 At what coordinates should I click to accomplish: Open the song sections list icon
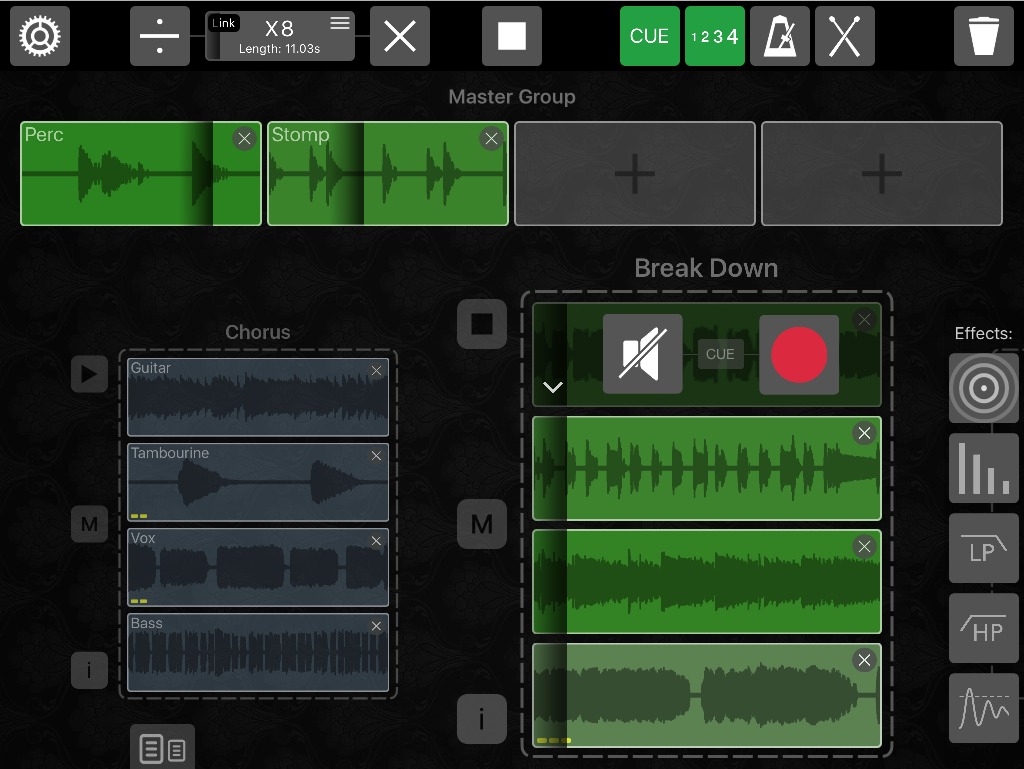[x=163, y=747]
